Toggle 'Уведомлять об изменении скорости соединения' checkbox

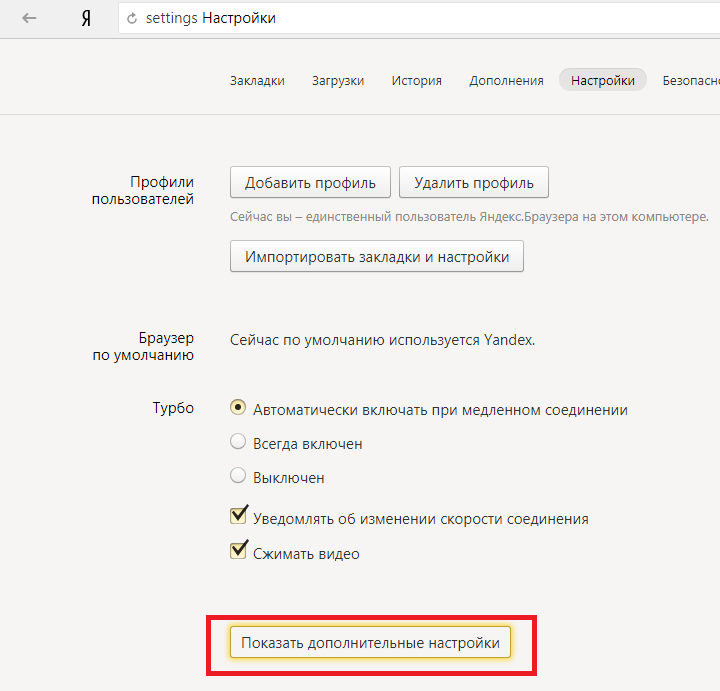point(239,517)
